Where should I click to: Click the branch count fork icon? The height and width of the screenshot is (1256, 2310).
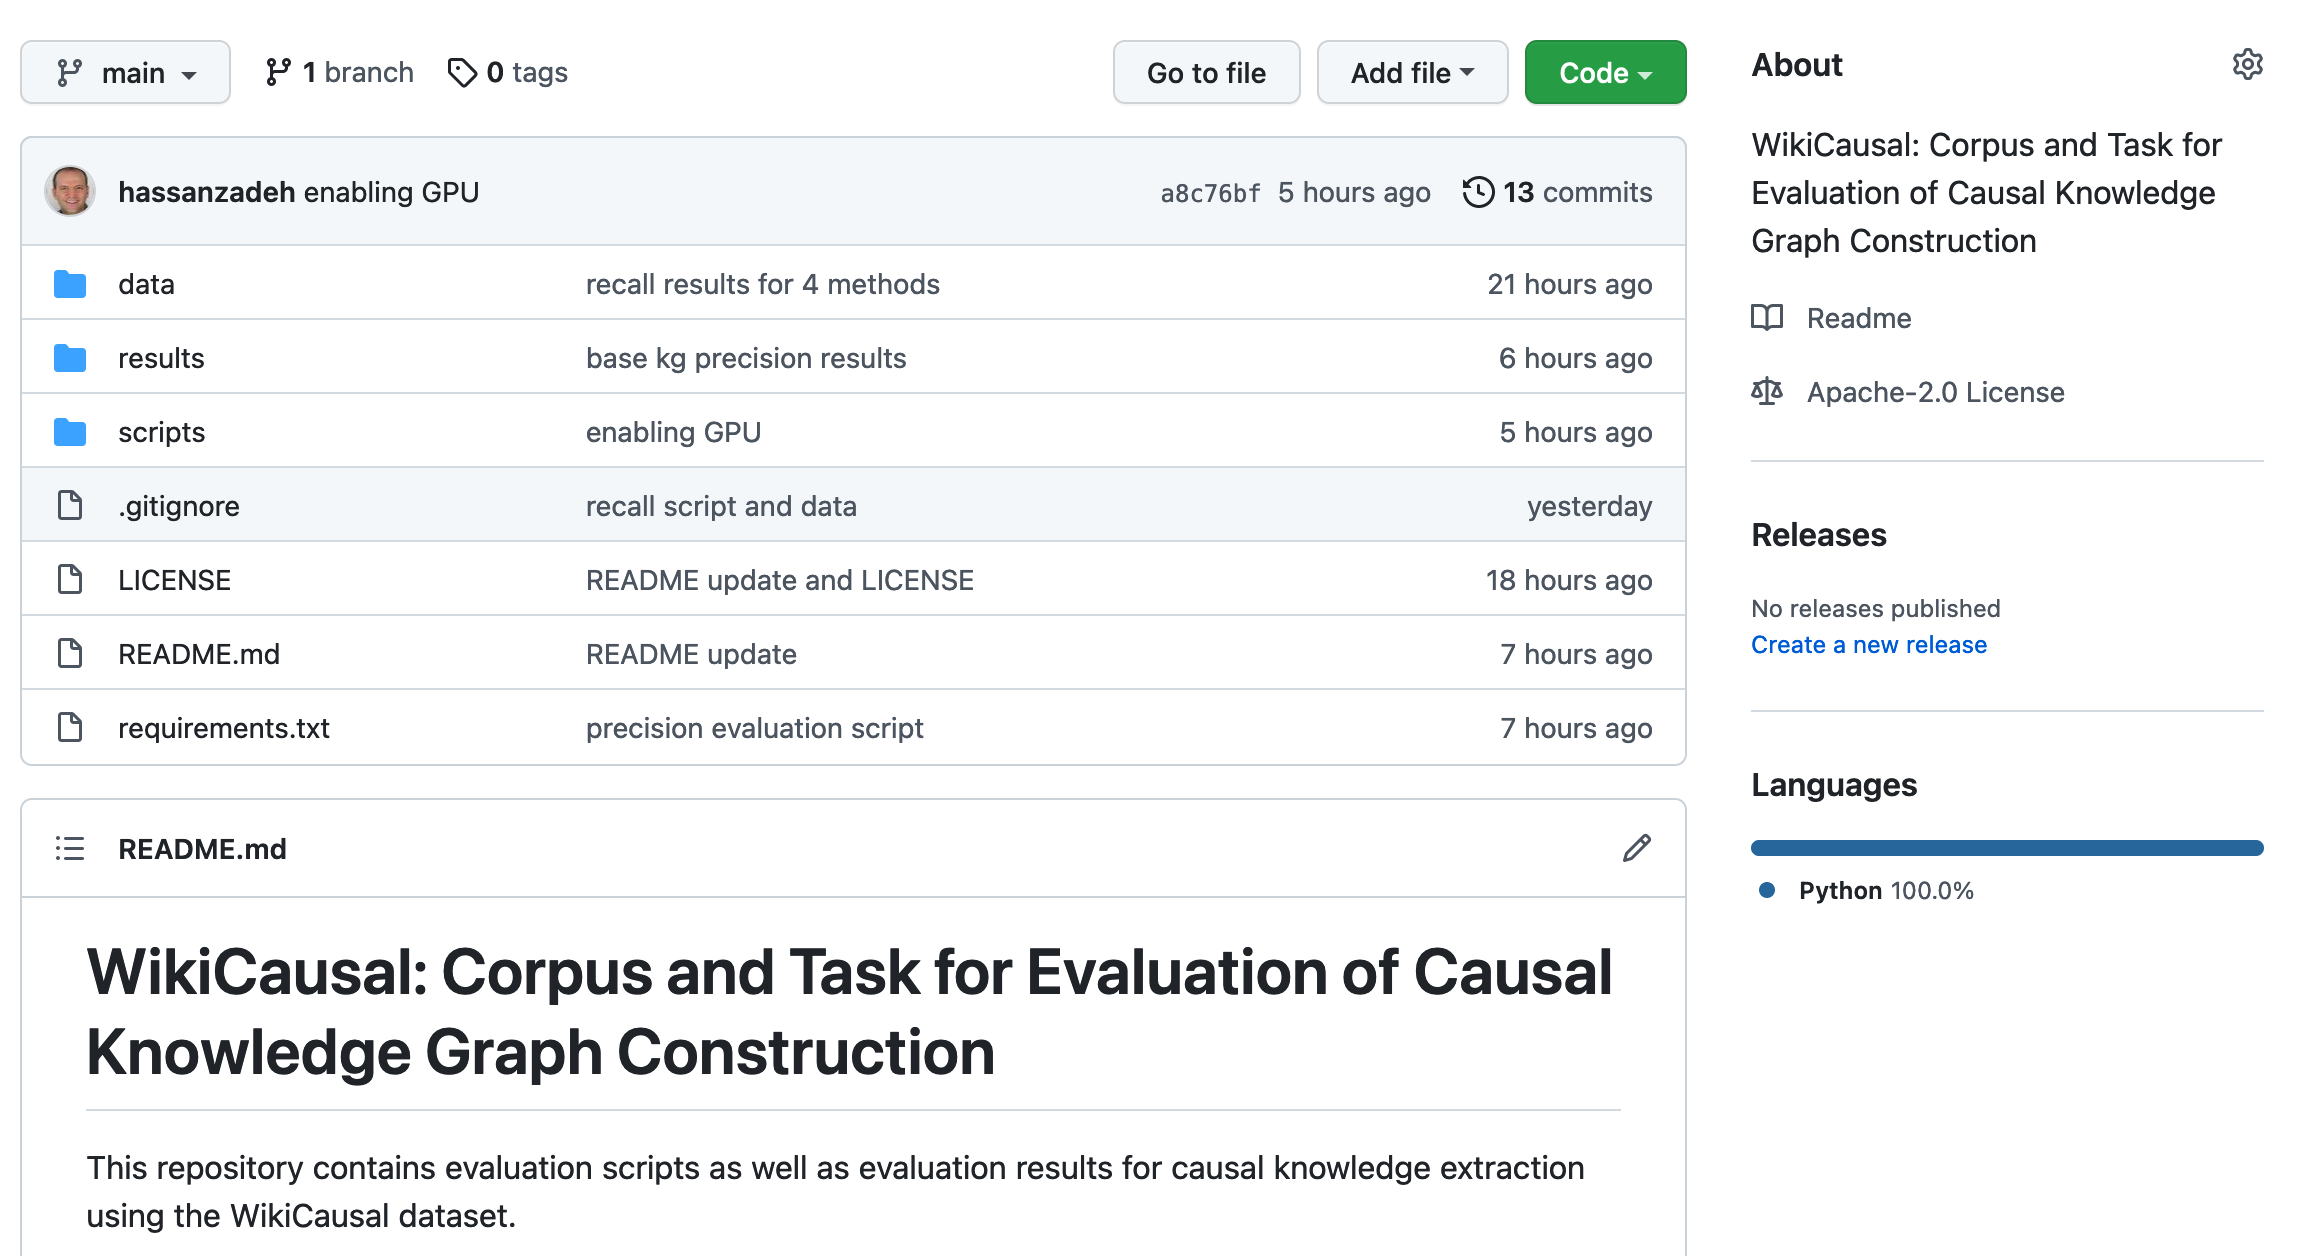[x=278, y=73]
